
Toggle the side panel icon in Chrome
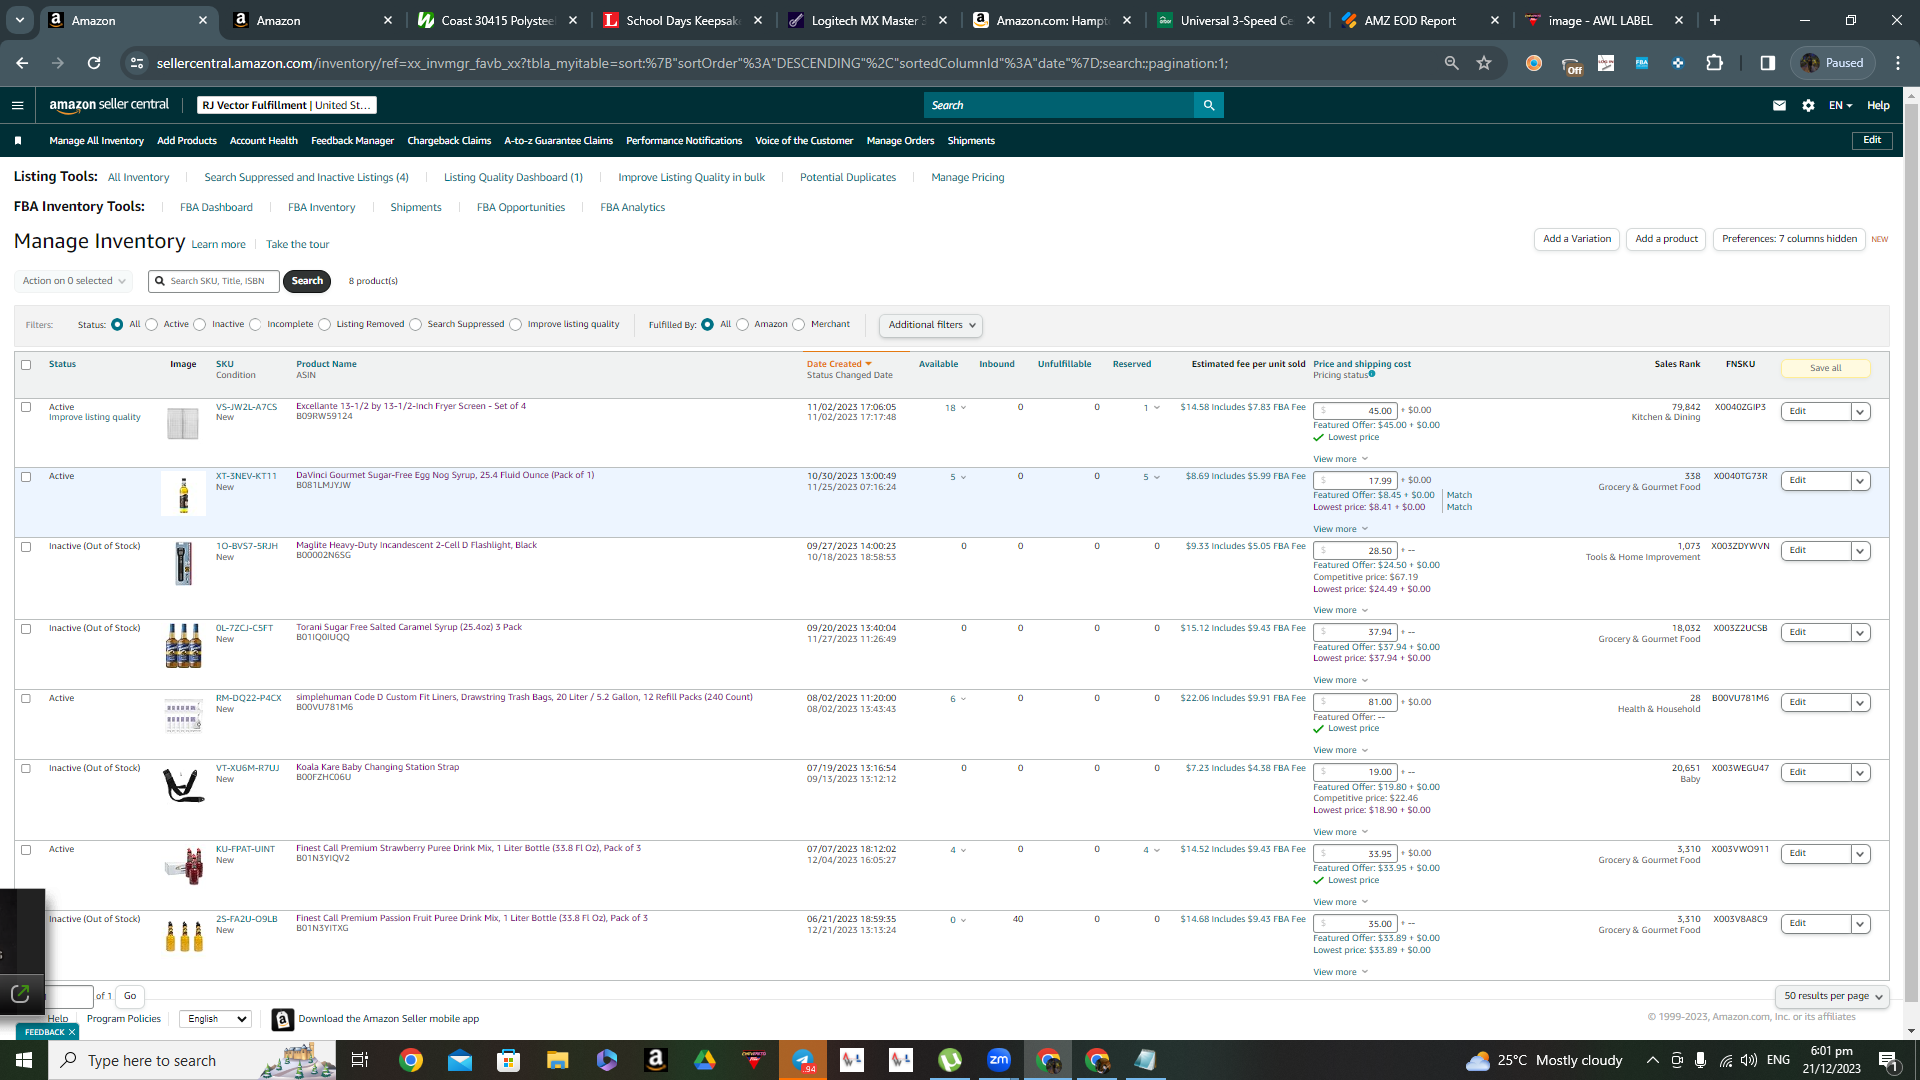point(1768,63)
